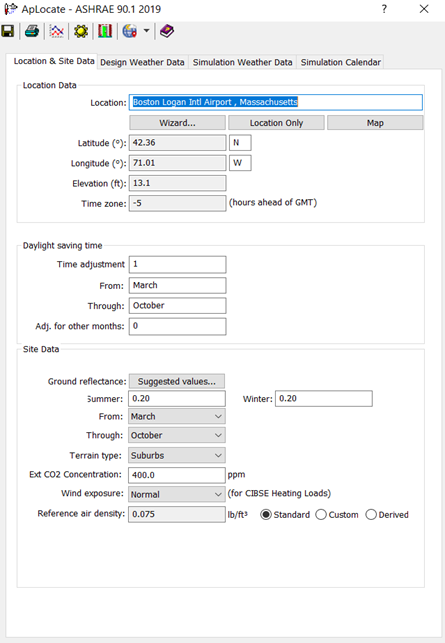The height and width of the screenshot is (643, 445).
Task: Click the Ext CO2 Concentration field
Action: tap(177, 475)
